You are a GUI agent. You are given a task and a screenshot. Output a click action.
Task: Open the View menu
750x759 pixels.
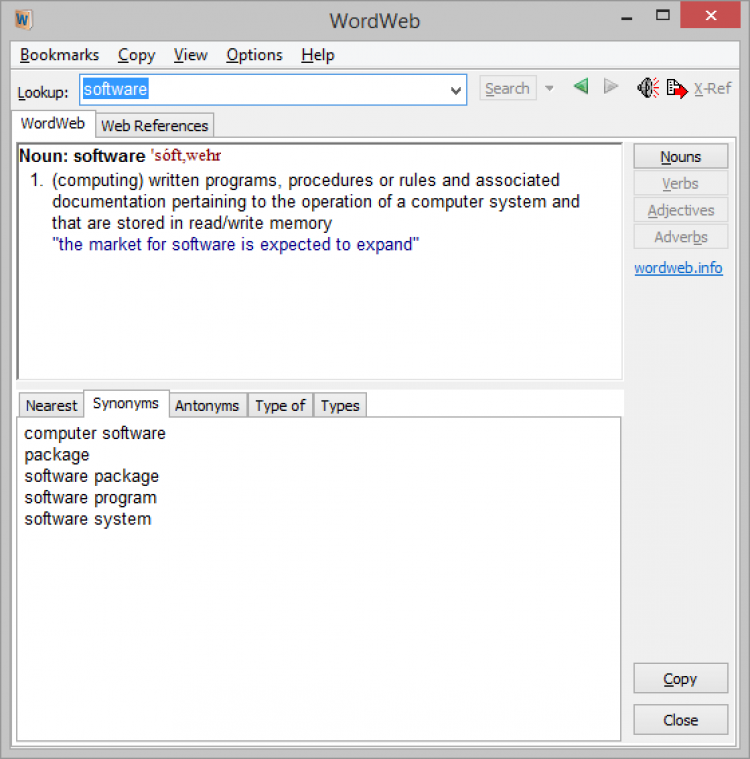[x=191, y=55]
